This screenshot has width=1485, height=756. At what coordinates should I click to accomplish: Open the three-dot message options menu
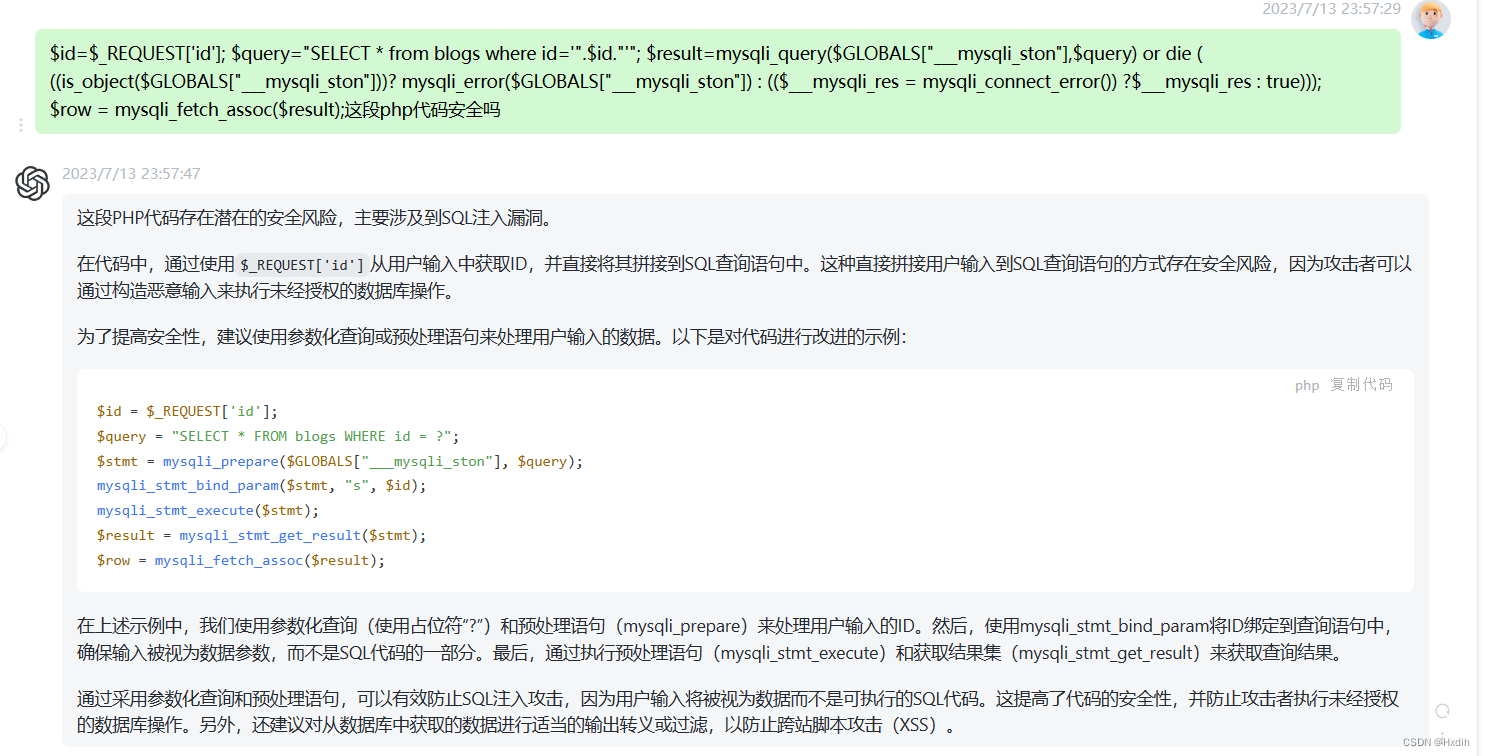tap(21, 124)
